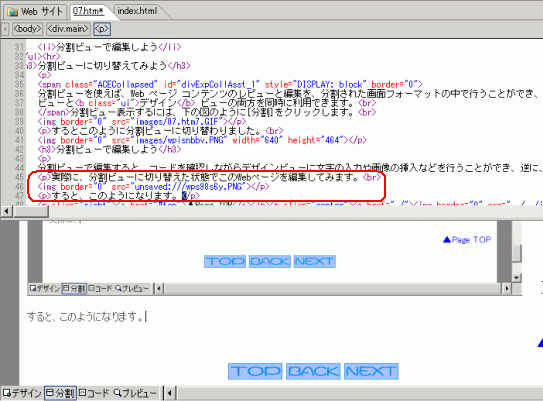This screenshot has height=401, width=543.
Task: Click code line 45 starting with 実際に、分割ビュー
Action: 209,177
